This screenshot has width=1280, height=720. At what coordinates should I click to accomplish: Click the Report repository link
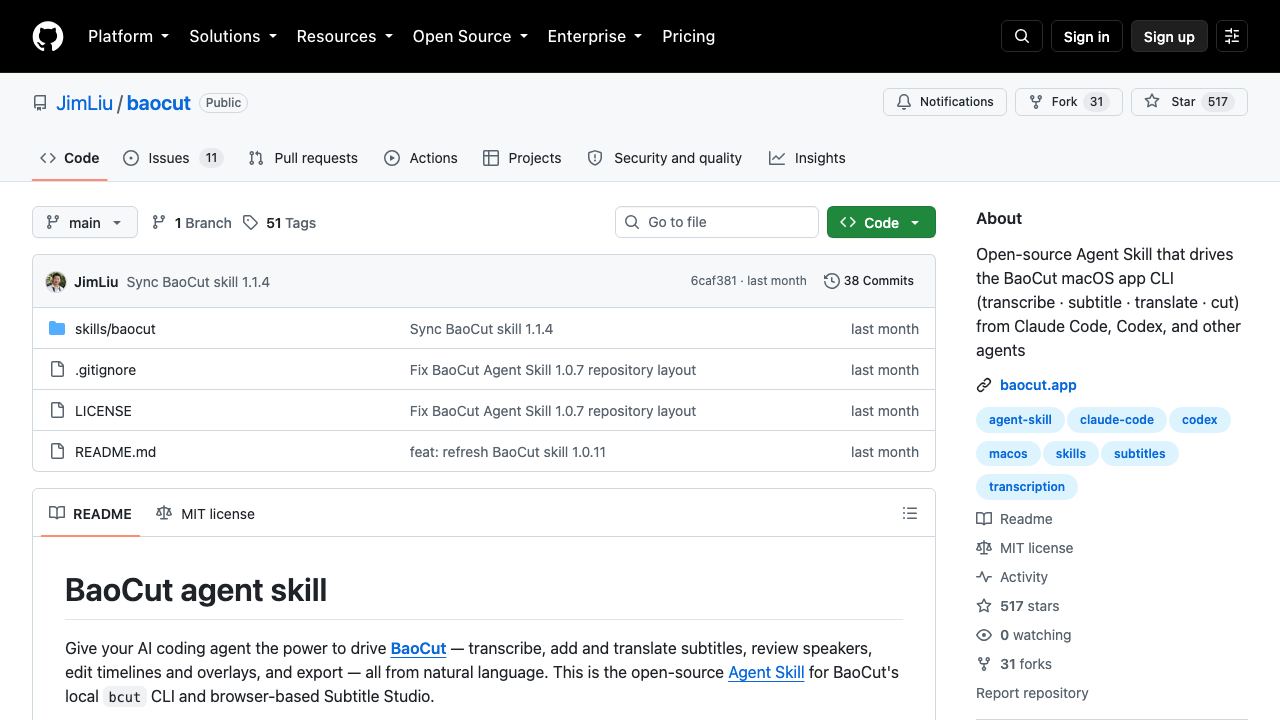tap(1032, 693)
